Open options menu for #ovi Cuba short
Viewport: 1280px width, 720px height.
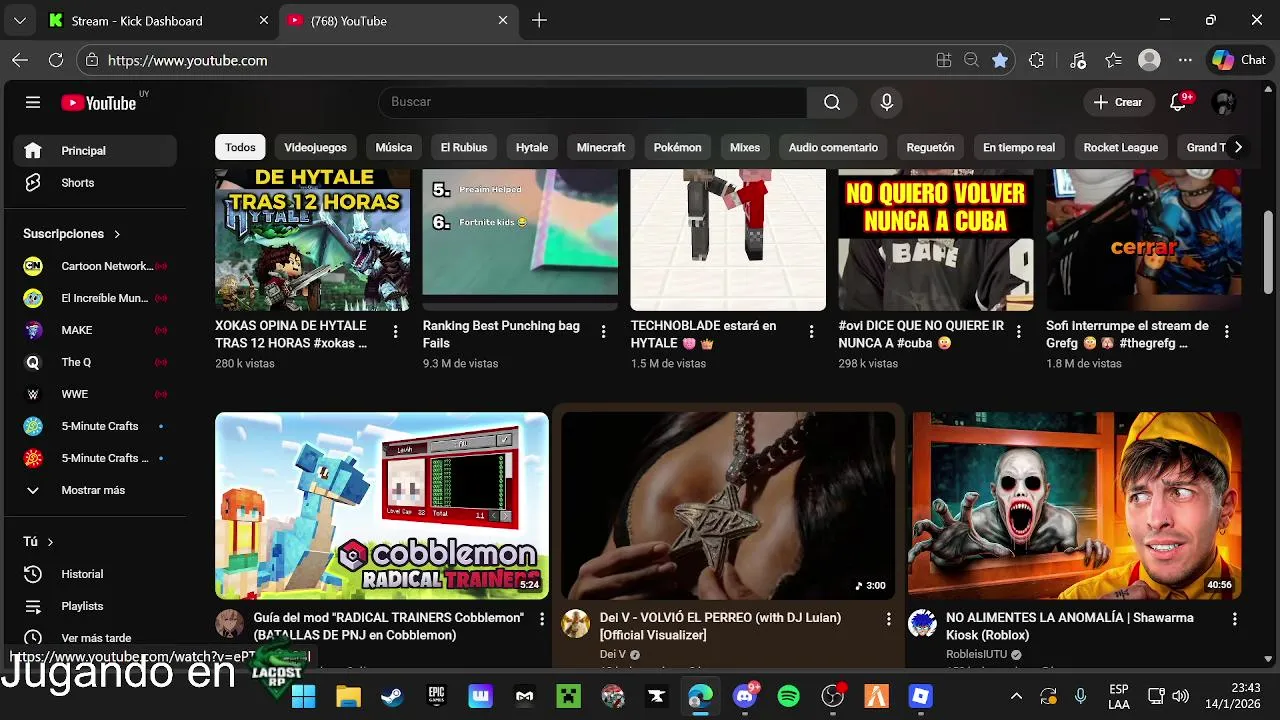pyautogui.click(x=1019, y=332)
